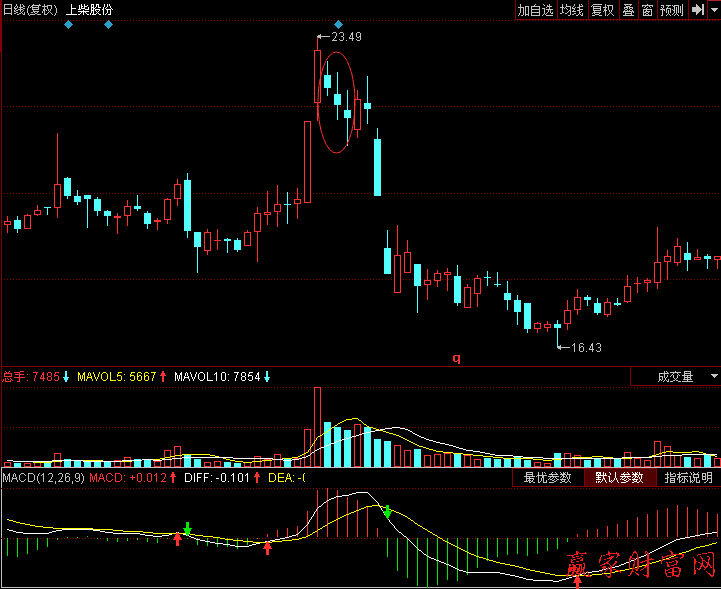Select the 默认参数 tab
The width and height of the screenshot is (721, 589).
(x=619, y=478)
